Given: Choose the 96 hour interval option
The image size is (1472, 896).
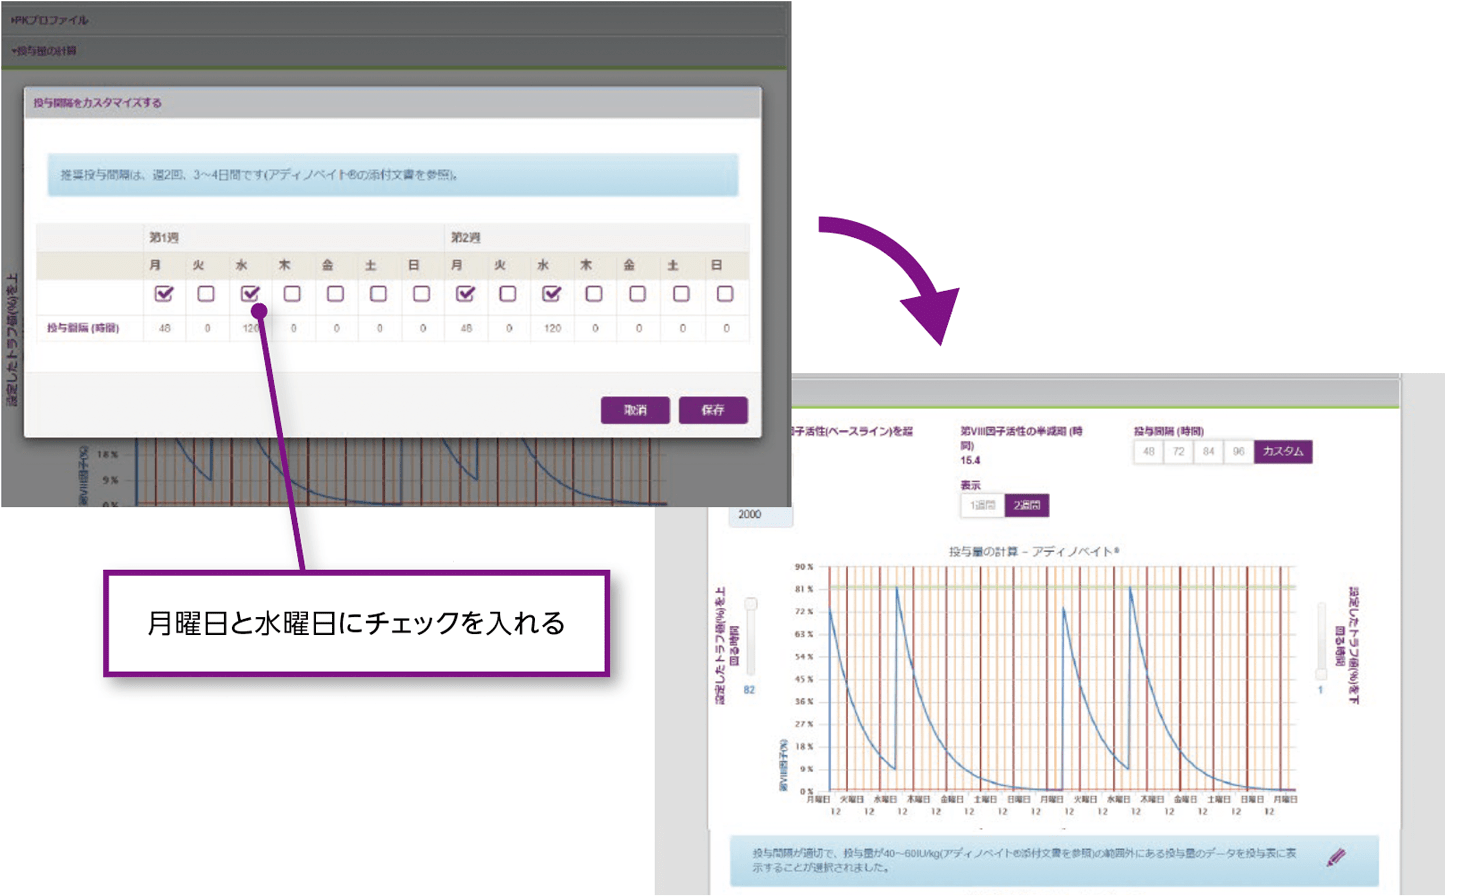Looking at the screenshot, I should [1239, 452].
